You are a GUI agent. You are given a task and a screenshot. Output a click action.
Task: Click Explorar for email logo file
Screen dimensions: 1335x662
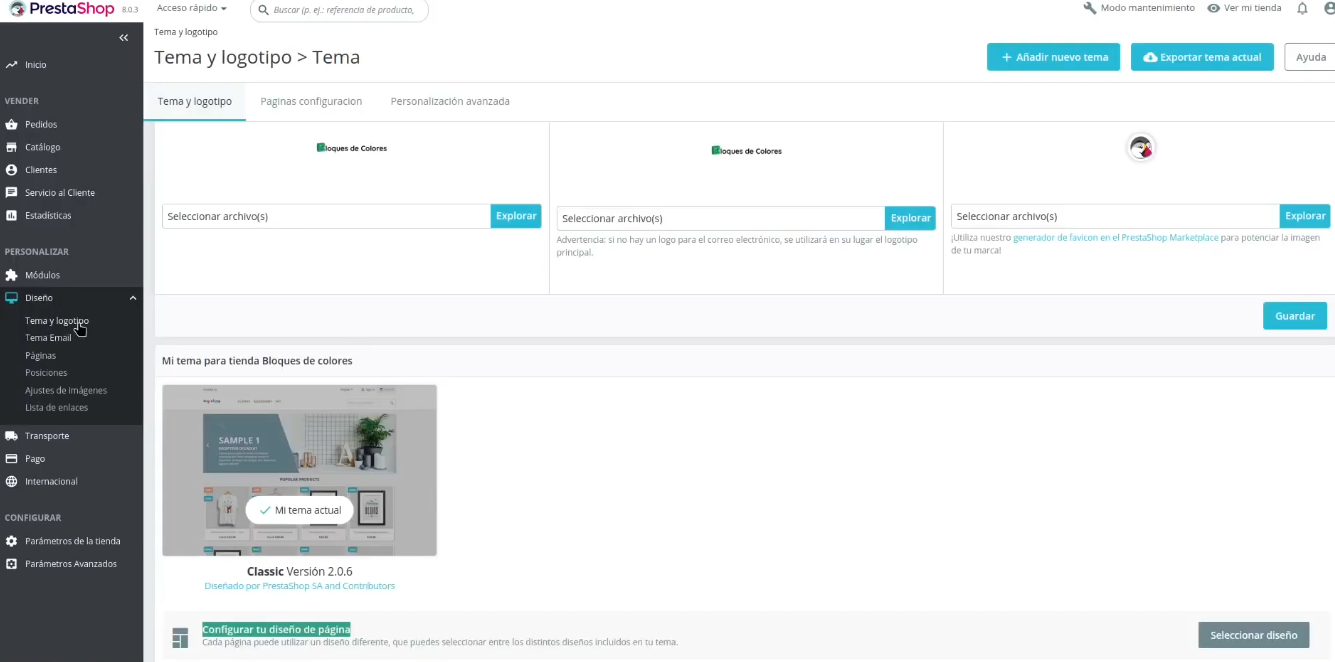click(910, 218)
